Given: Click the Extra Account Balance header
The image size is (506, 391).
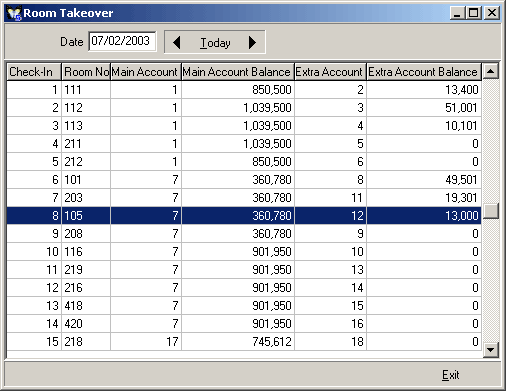Looking at the screenshot, I should point(424,72).
